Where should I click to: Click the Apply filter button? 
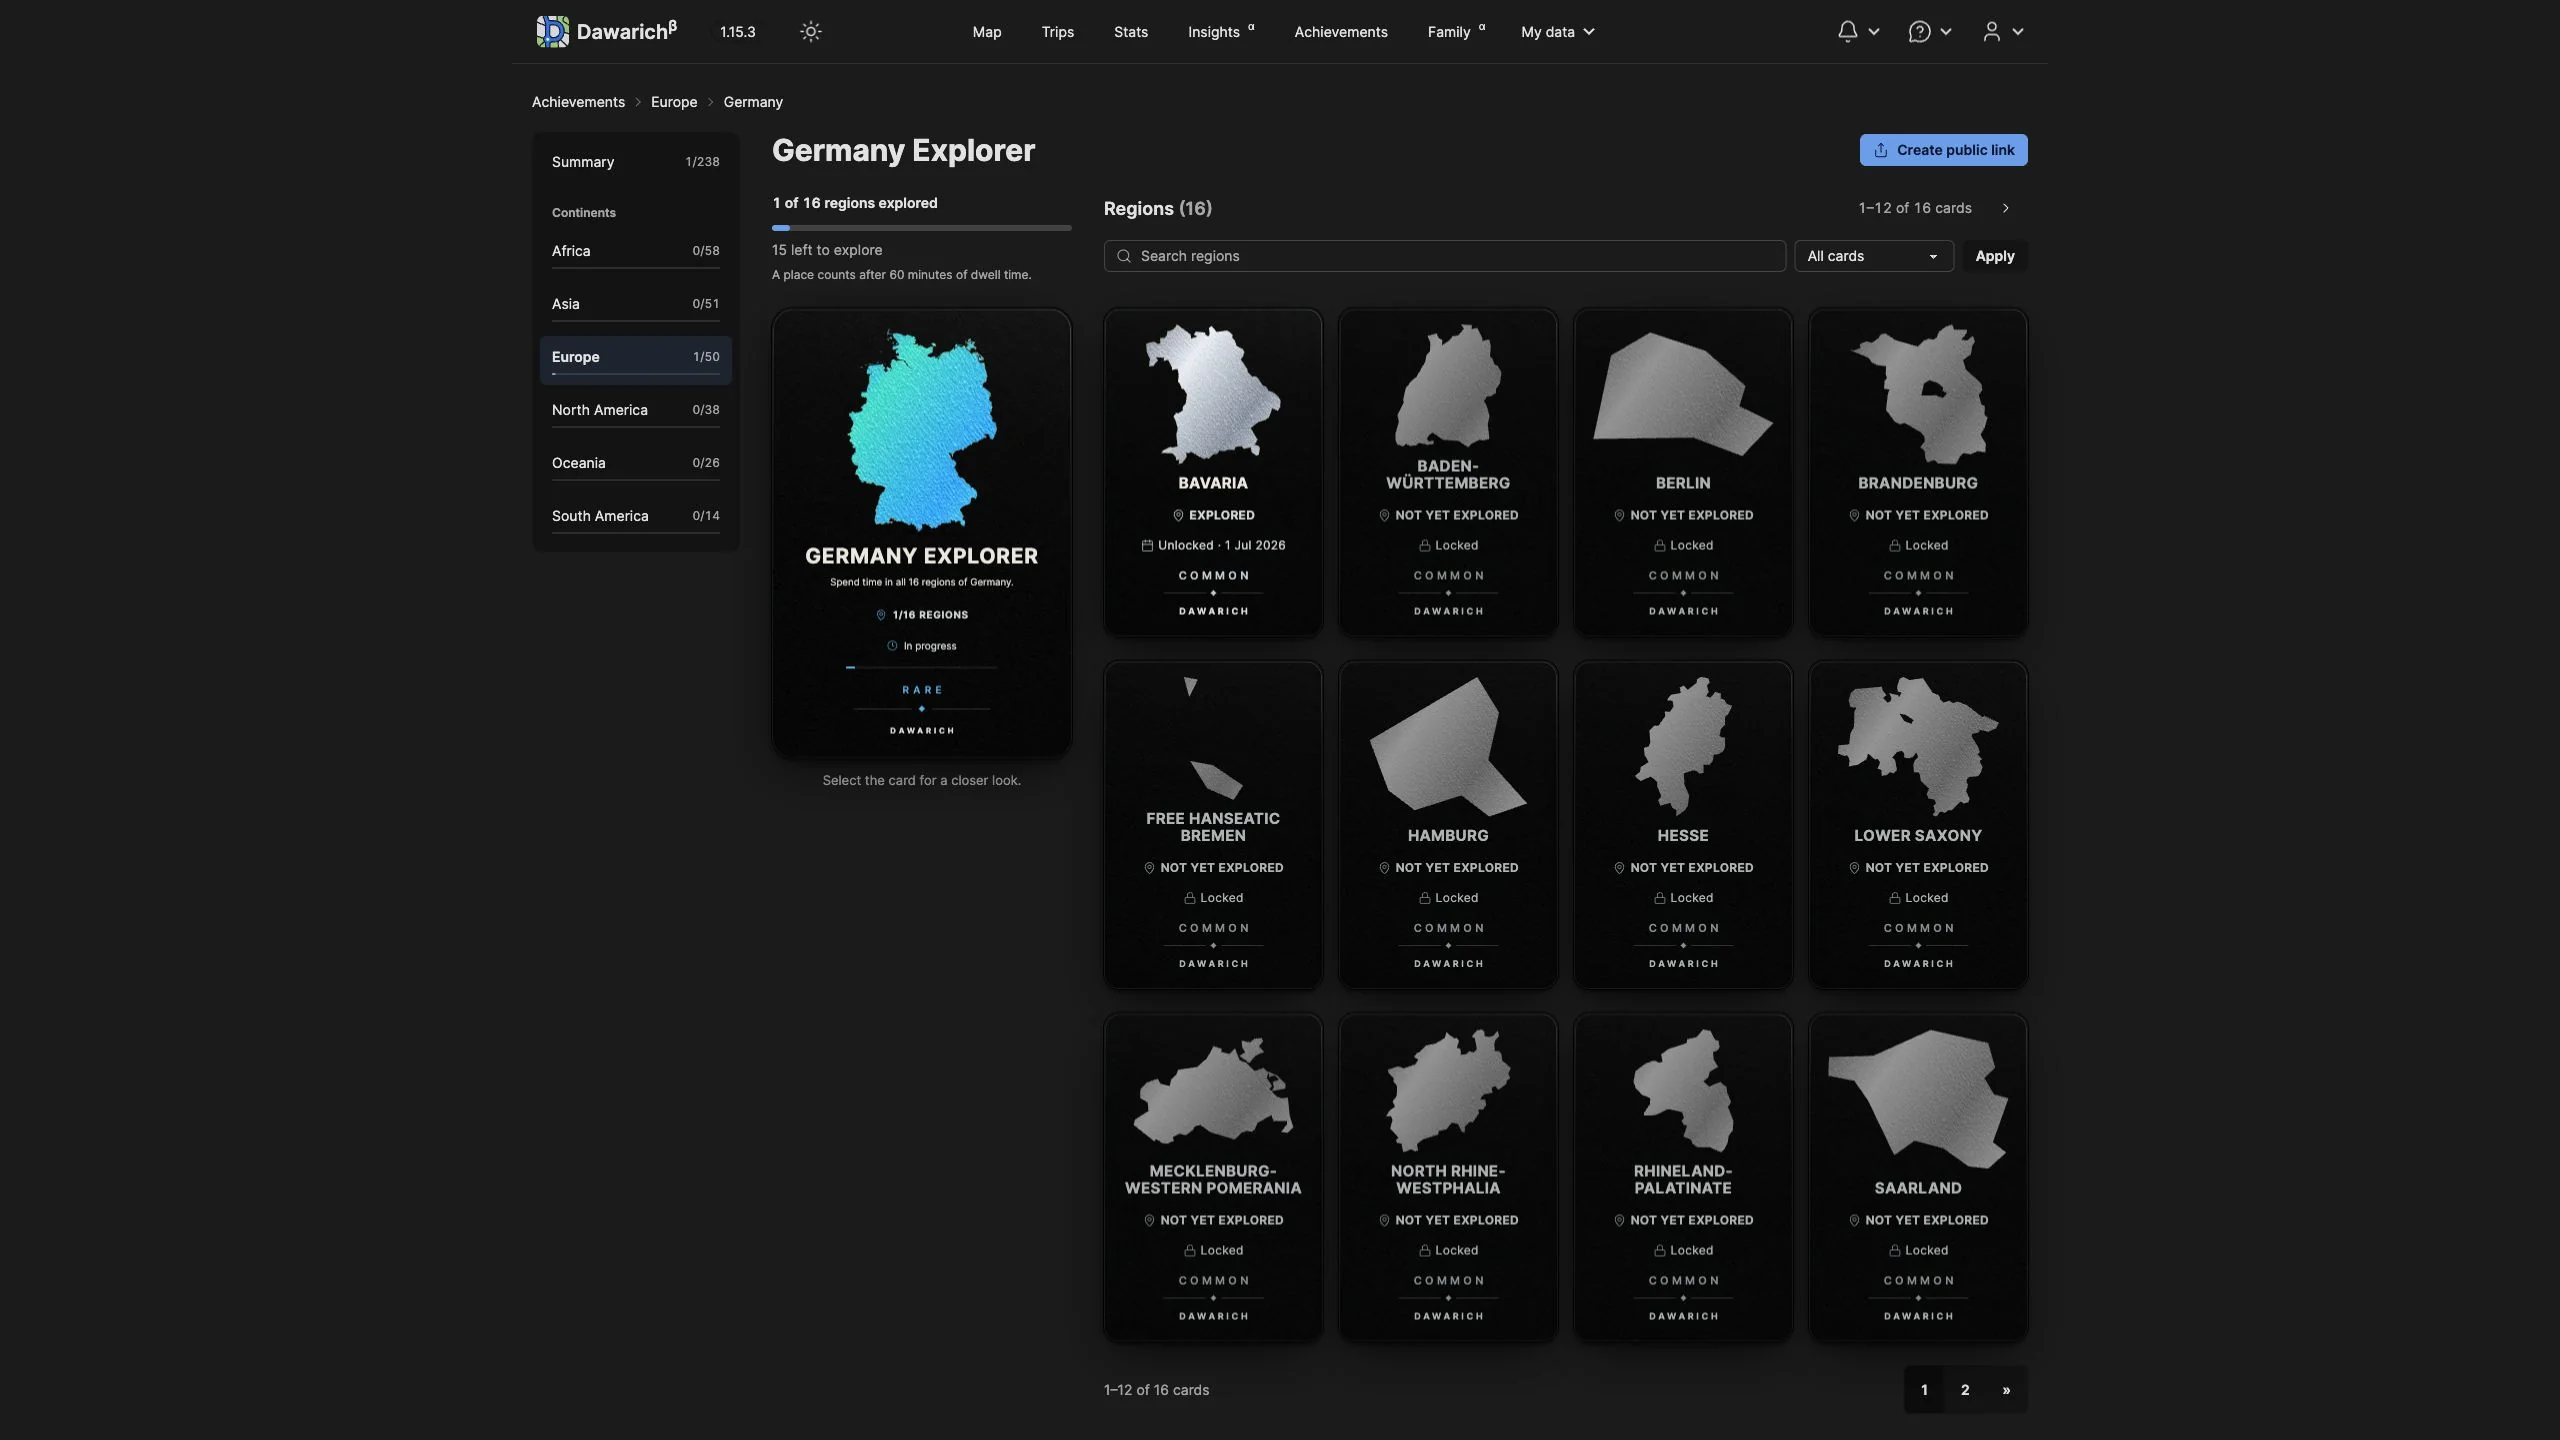[1994, 256]
